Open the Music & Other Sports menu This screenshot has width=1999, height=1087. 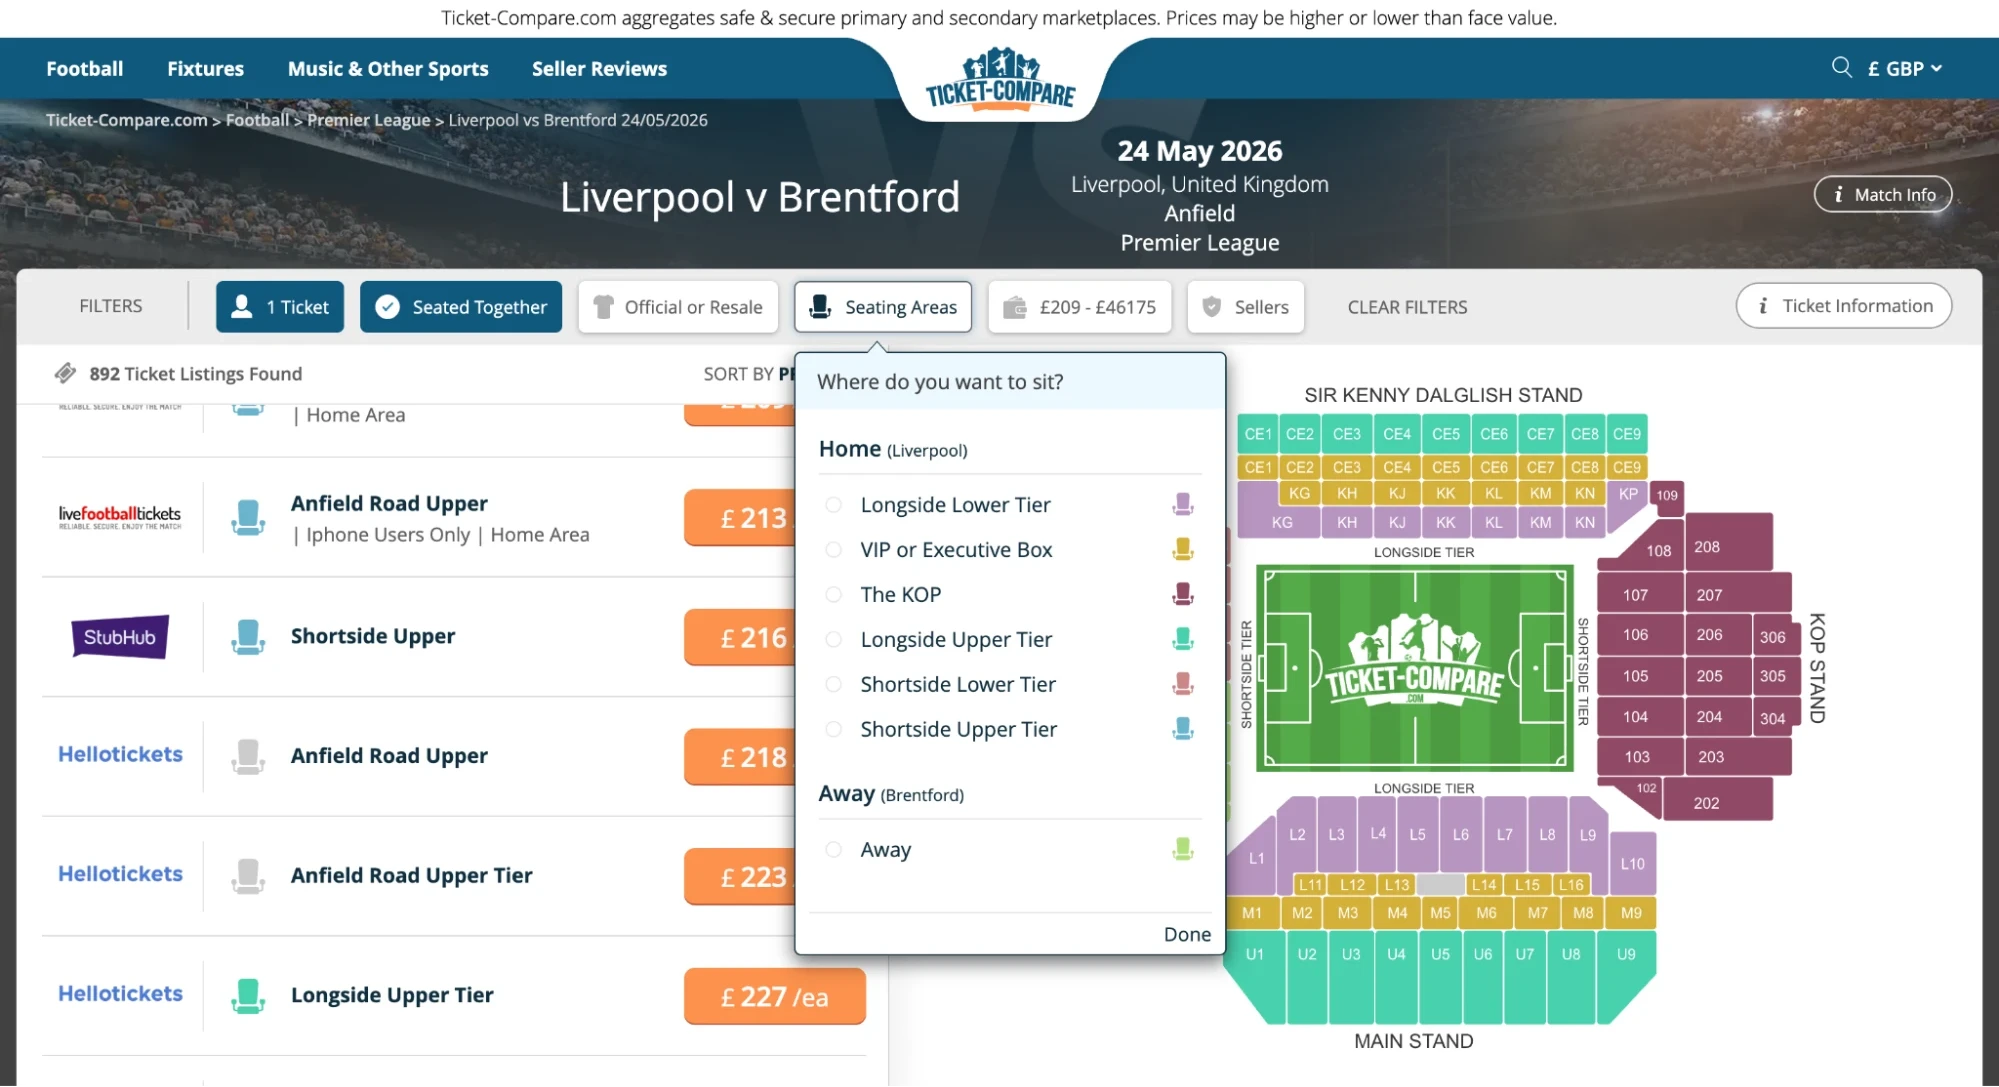coord(388,68)
